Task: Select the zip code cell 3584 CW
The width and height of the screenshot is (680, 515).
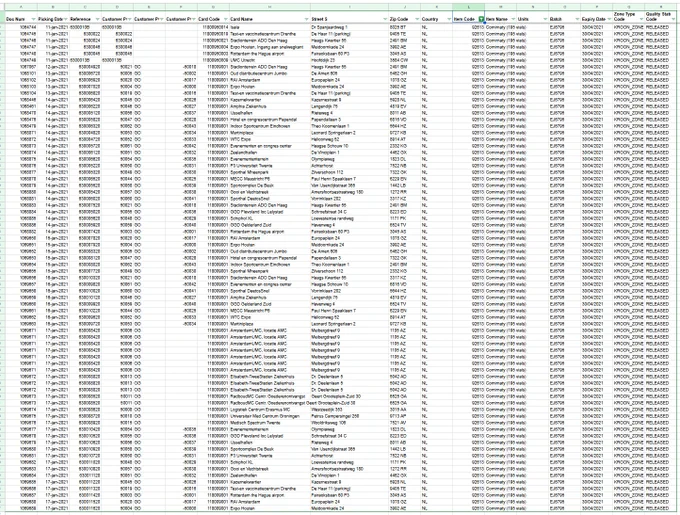Action: 405,60
